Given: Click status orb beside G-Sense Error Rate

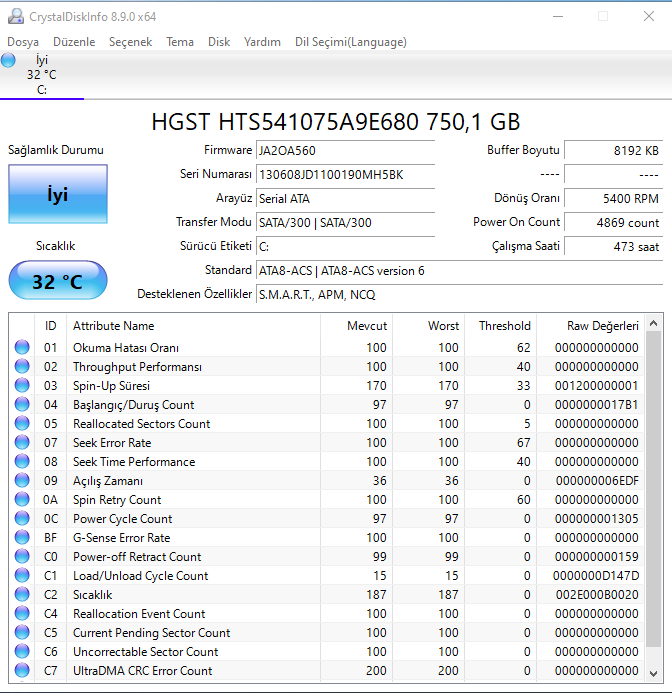Looking at the screenshot, I should pyautogui.click(x=22, y=538).
